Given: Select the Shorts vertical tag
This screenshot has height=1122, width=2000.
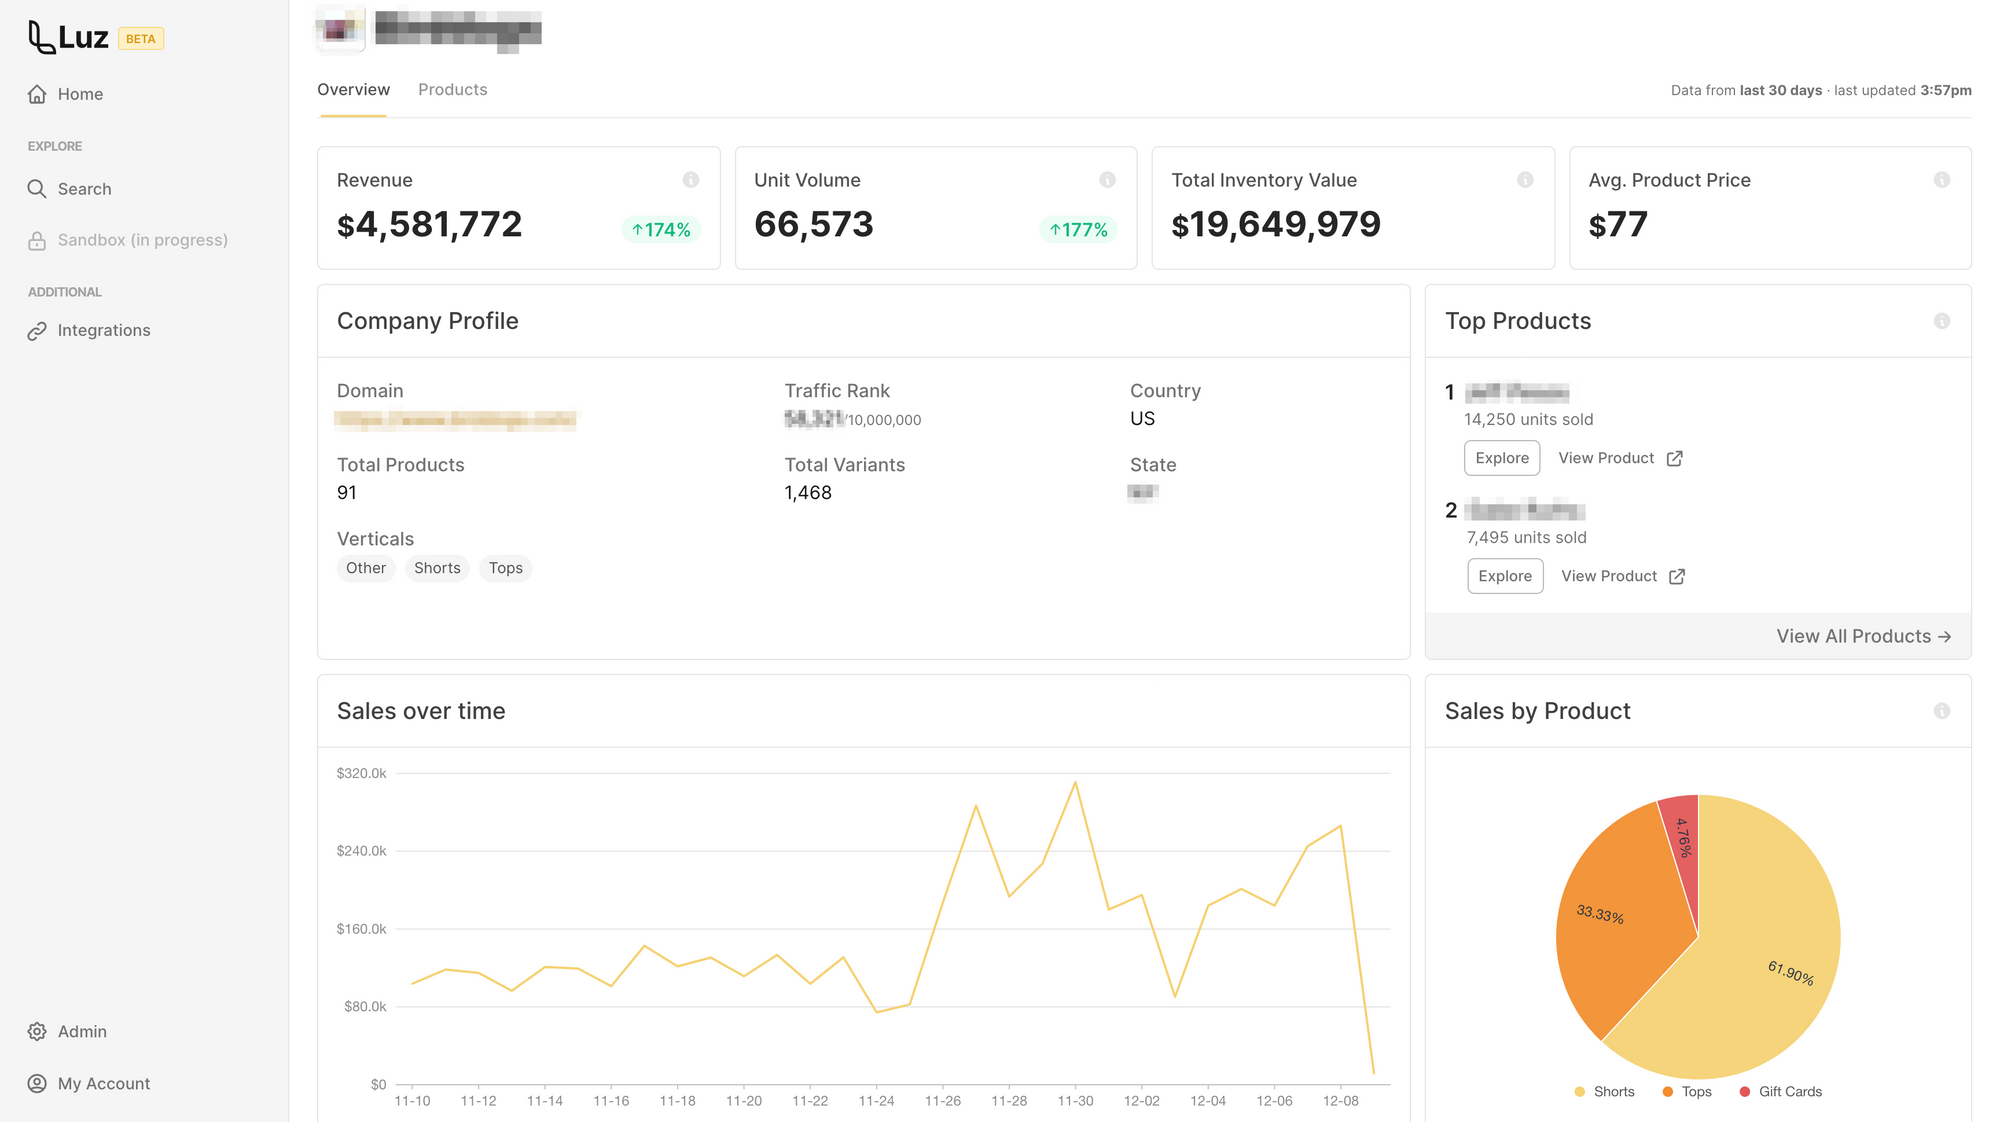Looking at the screenshot, I should pos(437,568).
